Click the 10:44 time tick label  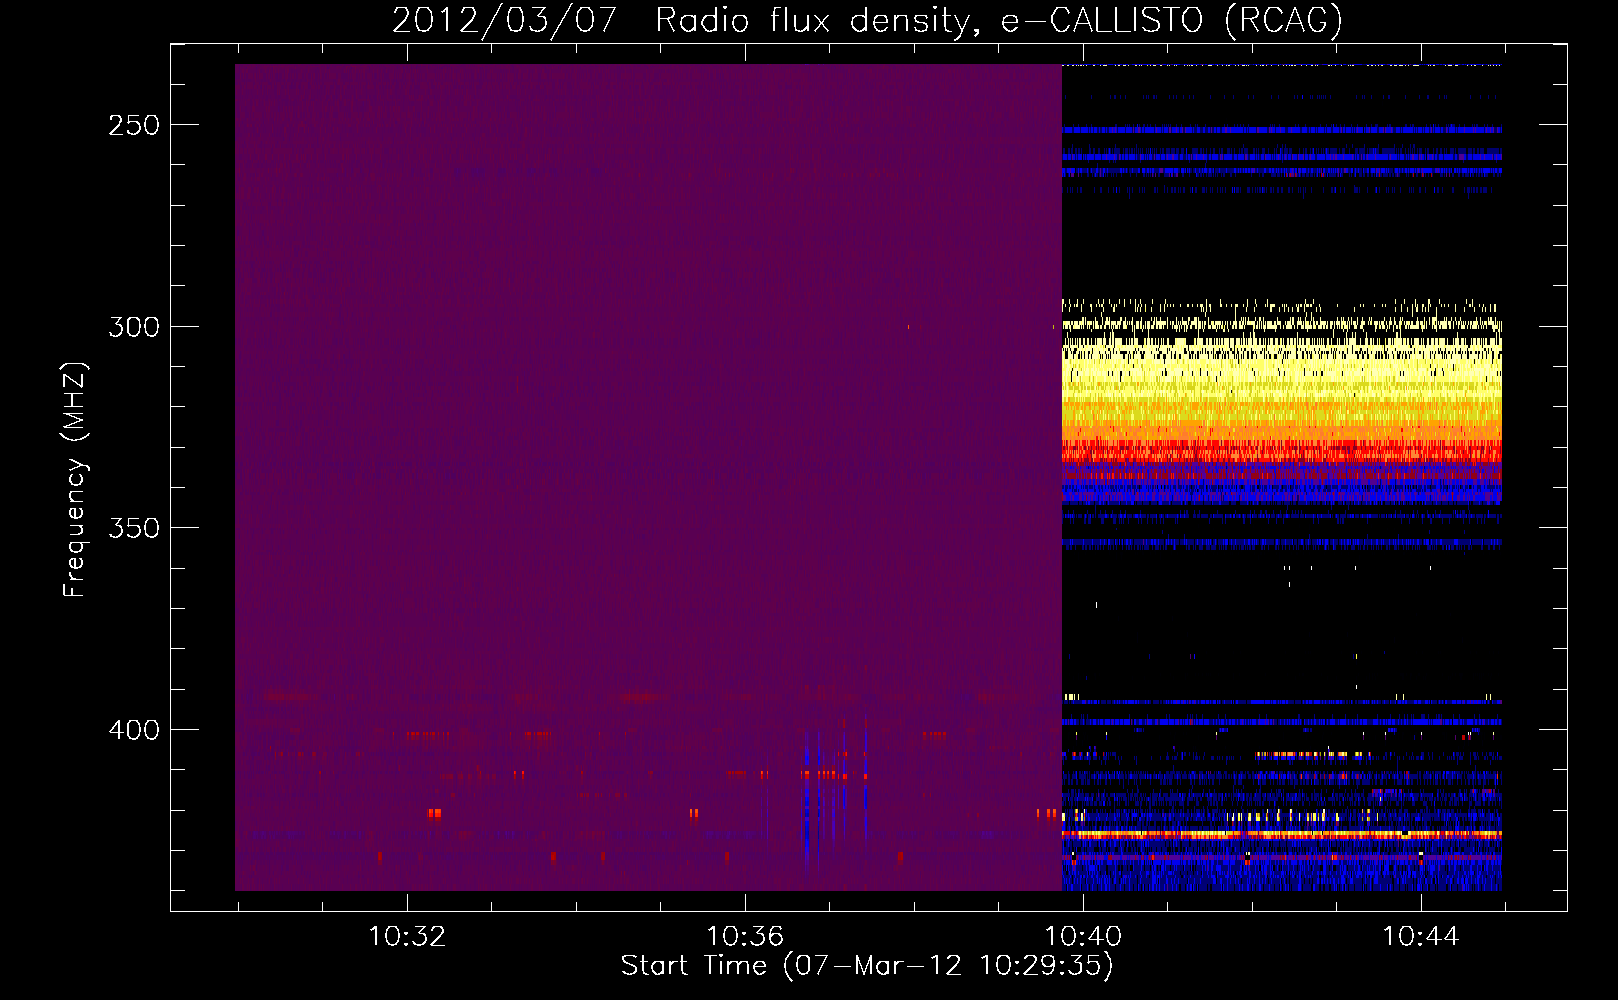[1421, 937]
